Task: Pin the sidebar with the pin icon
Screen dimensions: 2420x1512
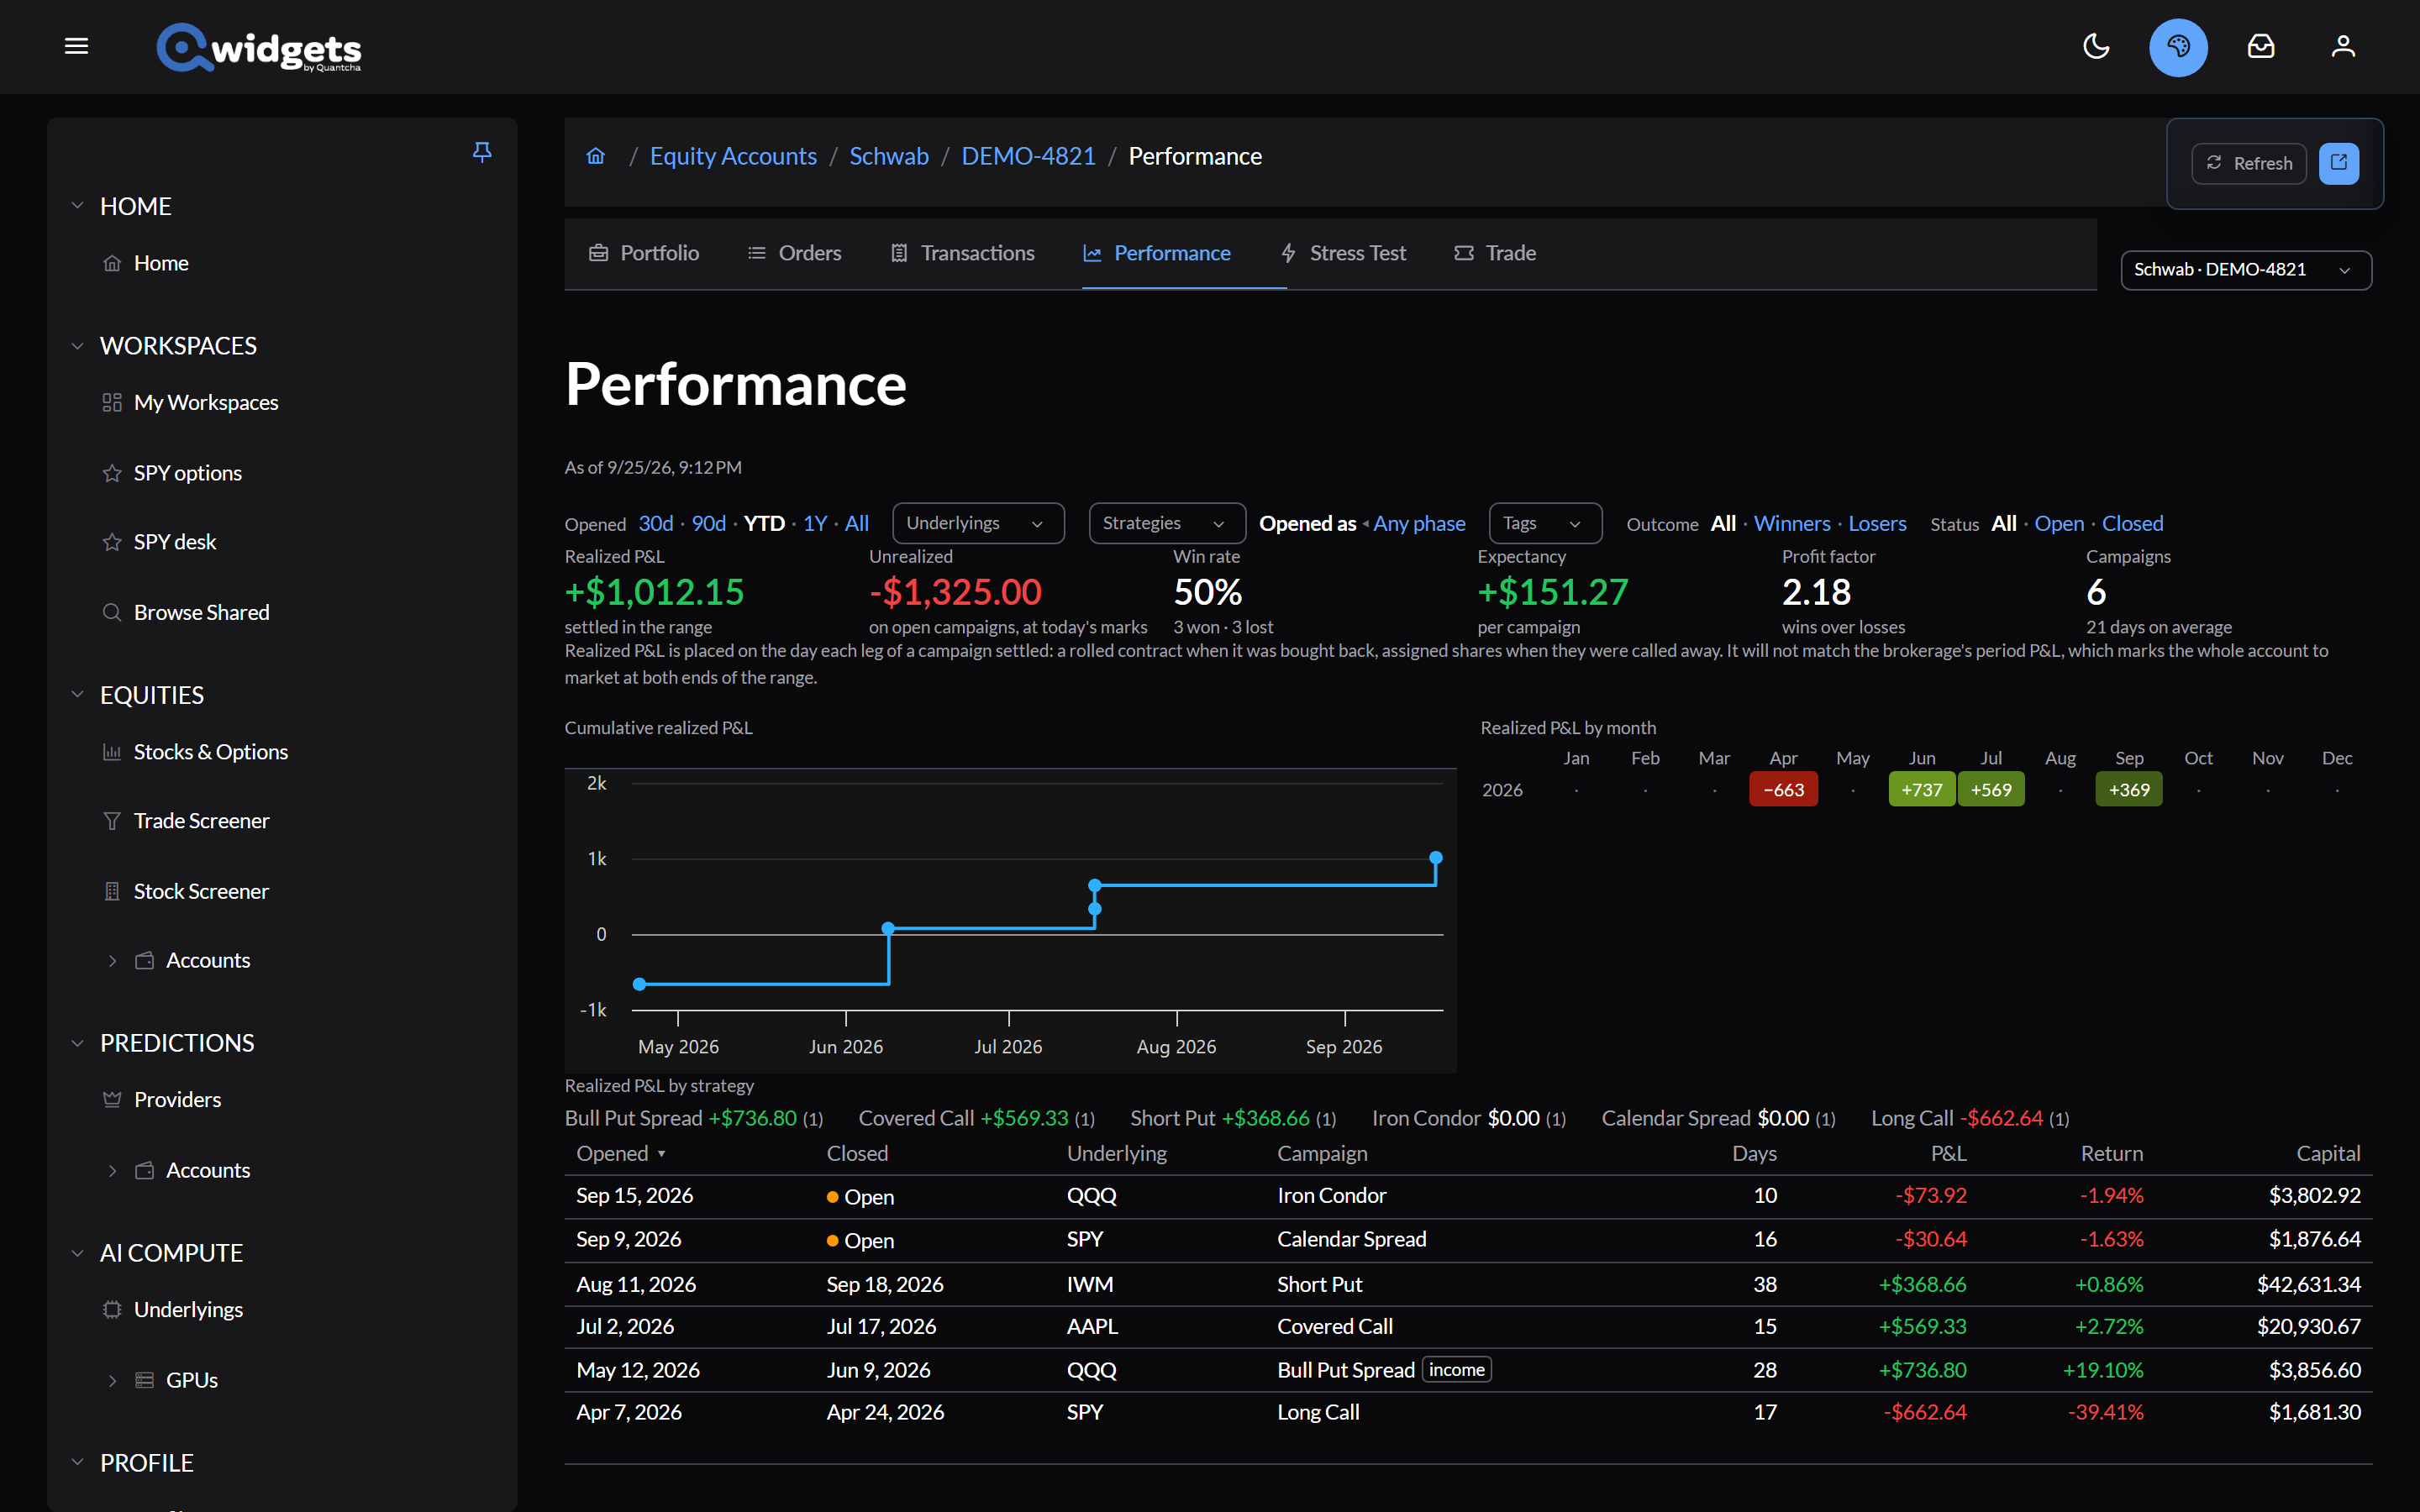Action: [x=482, y=152]
